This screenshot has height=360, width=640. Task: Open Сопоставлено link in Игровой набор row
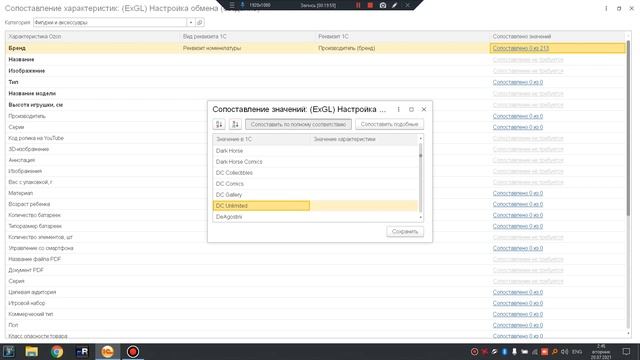click(x=518, y=303)
